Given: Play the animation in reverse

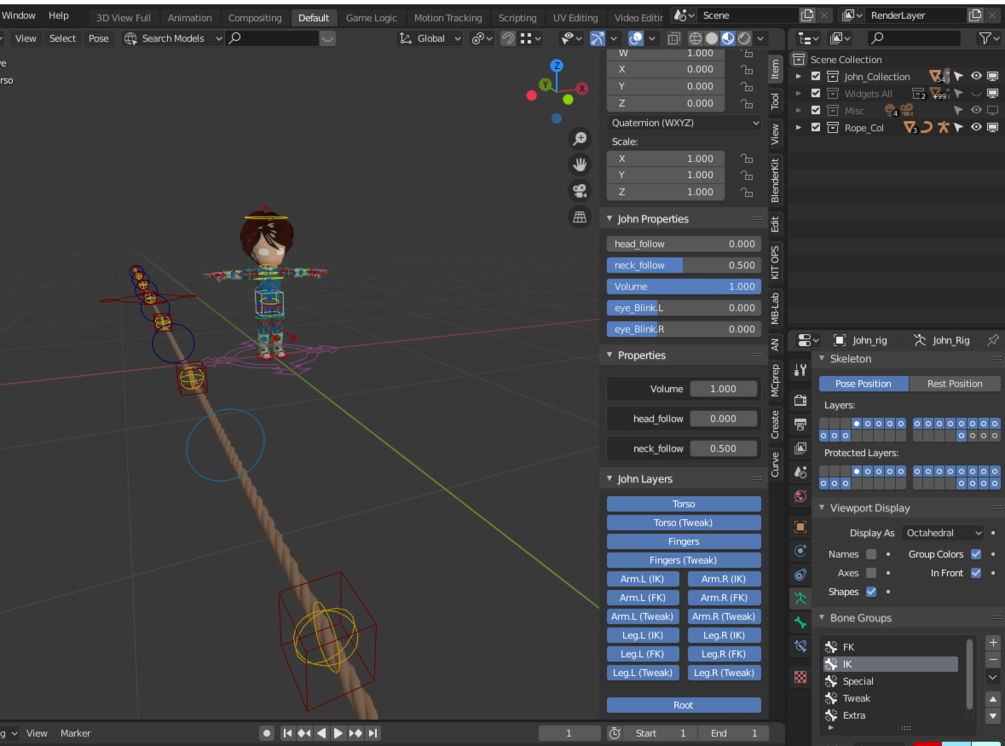Looking at the screenshot, I should (x=322, y=733).
